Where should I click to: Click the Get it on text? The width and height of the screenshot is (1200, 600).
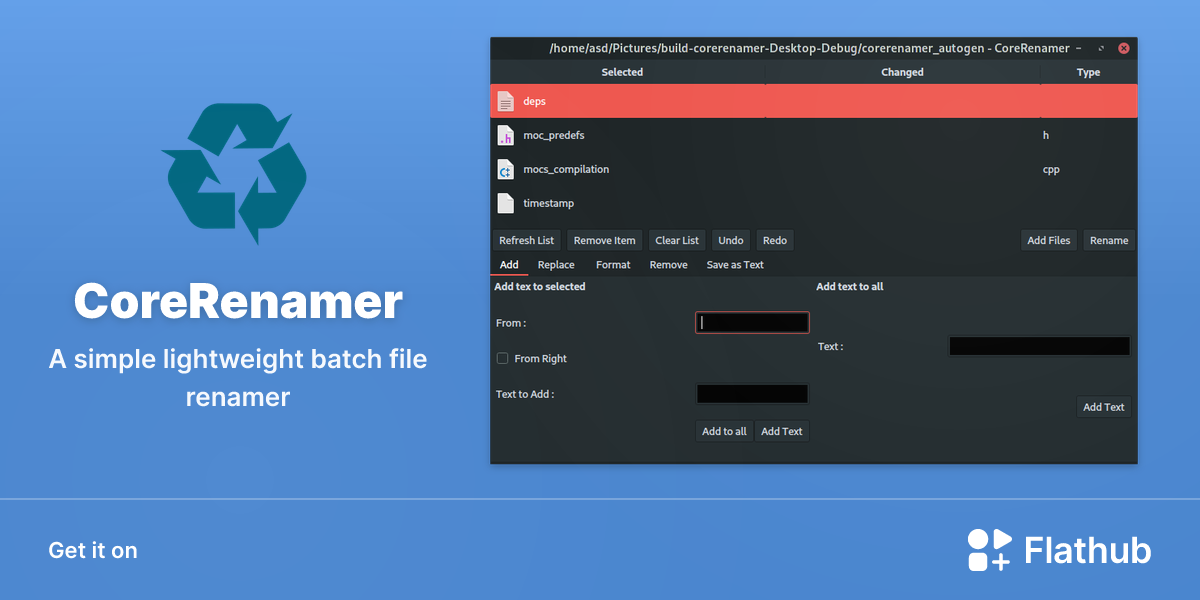[93, 550]
